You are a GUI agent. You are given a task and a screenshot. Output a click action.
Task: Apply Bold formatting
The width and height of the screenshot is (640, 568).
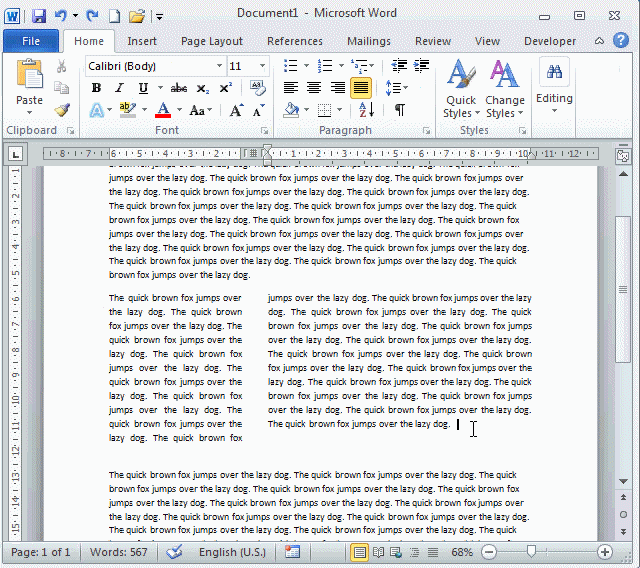coord(96,88)
